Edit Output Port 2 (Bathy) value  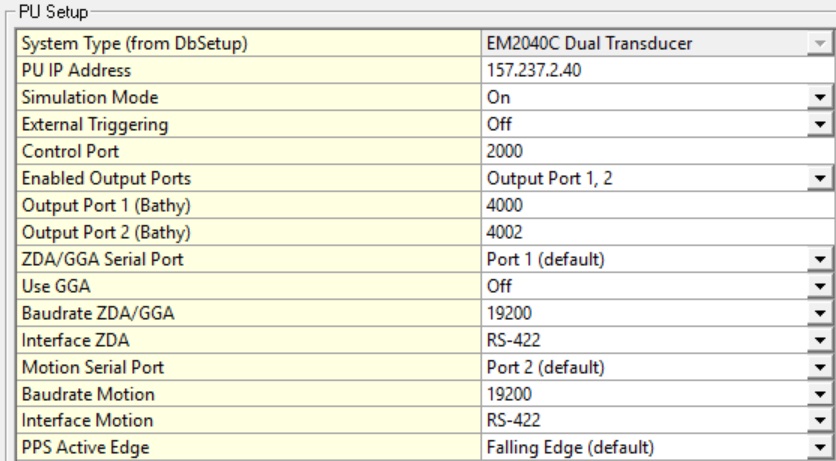coord(656,233)
